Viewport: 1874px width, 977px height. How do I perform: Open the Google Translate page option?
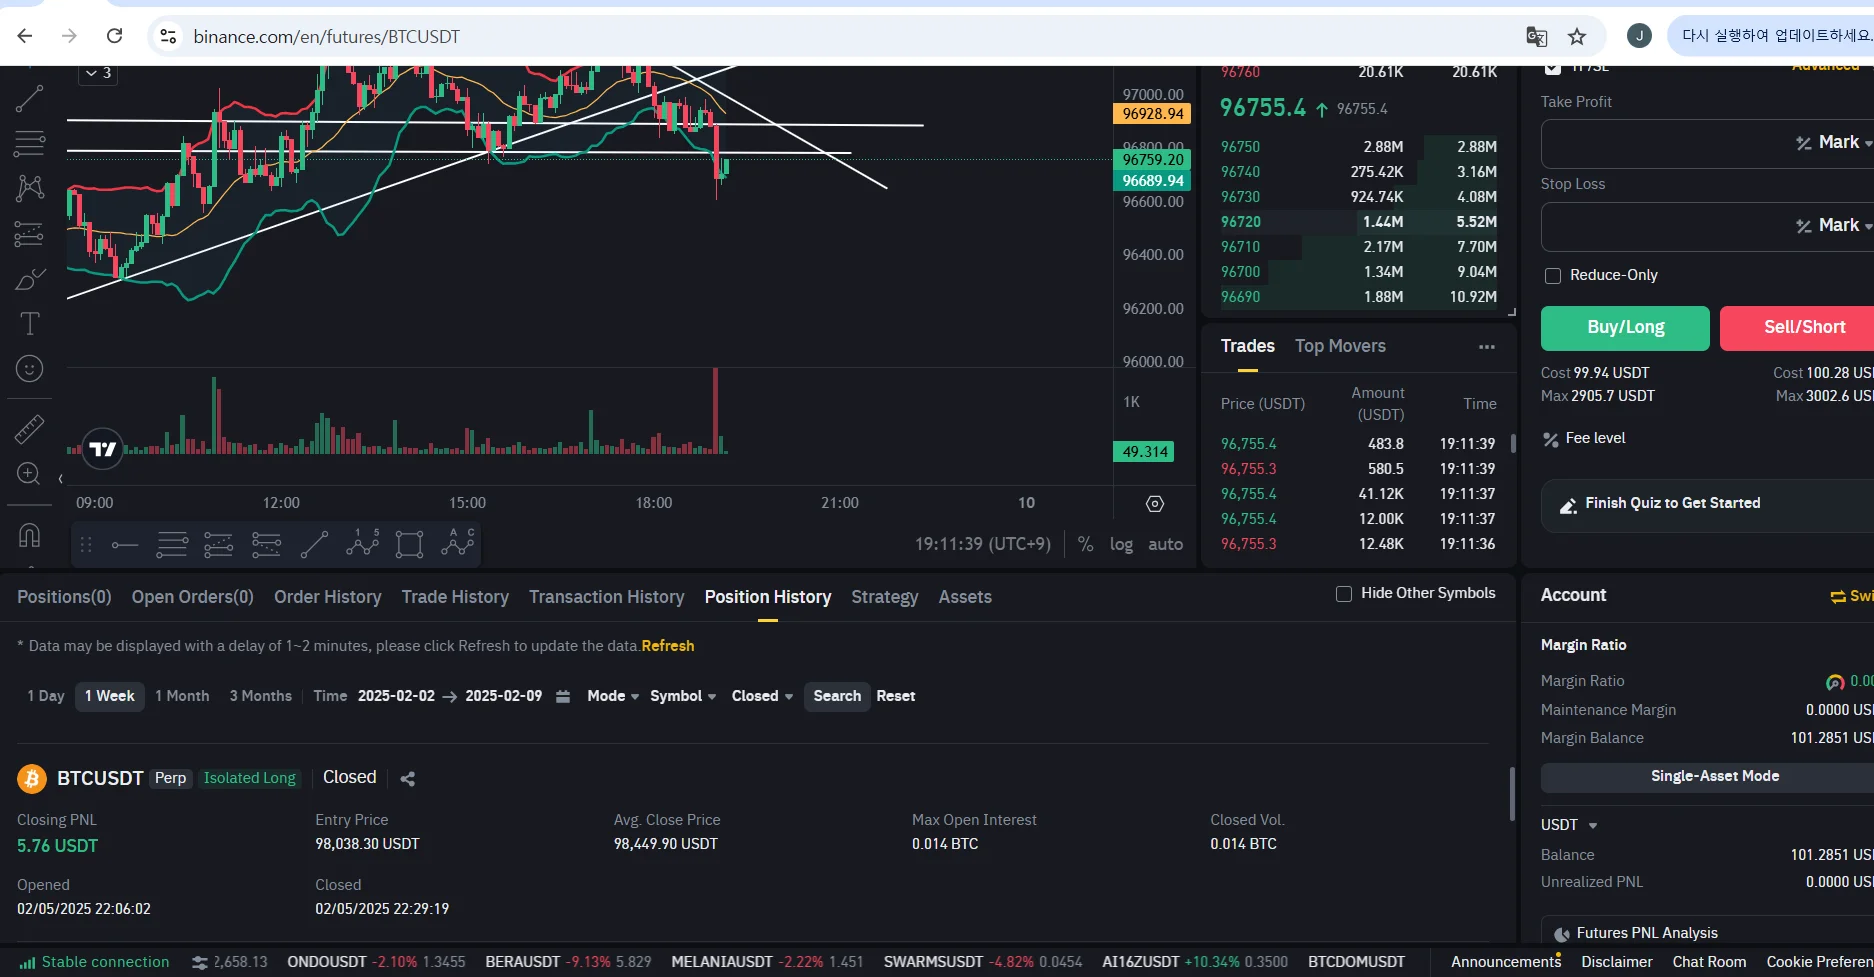1537,37
